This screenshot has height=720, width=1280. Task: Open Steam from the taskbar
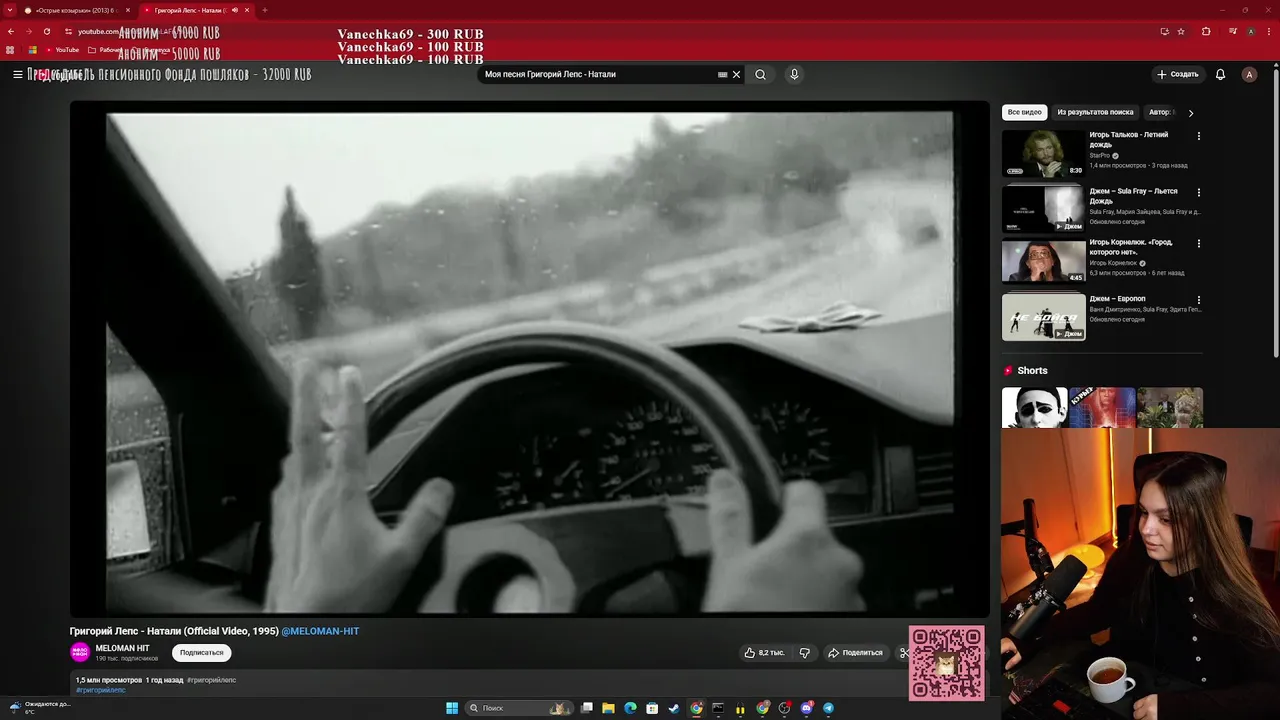click(674, 708)
